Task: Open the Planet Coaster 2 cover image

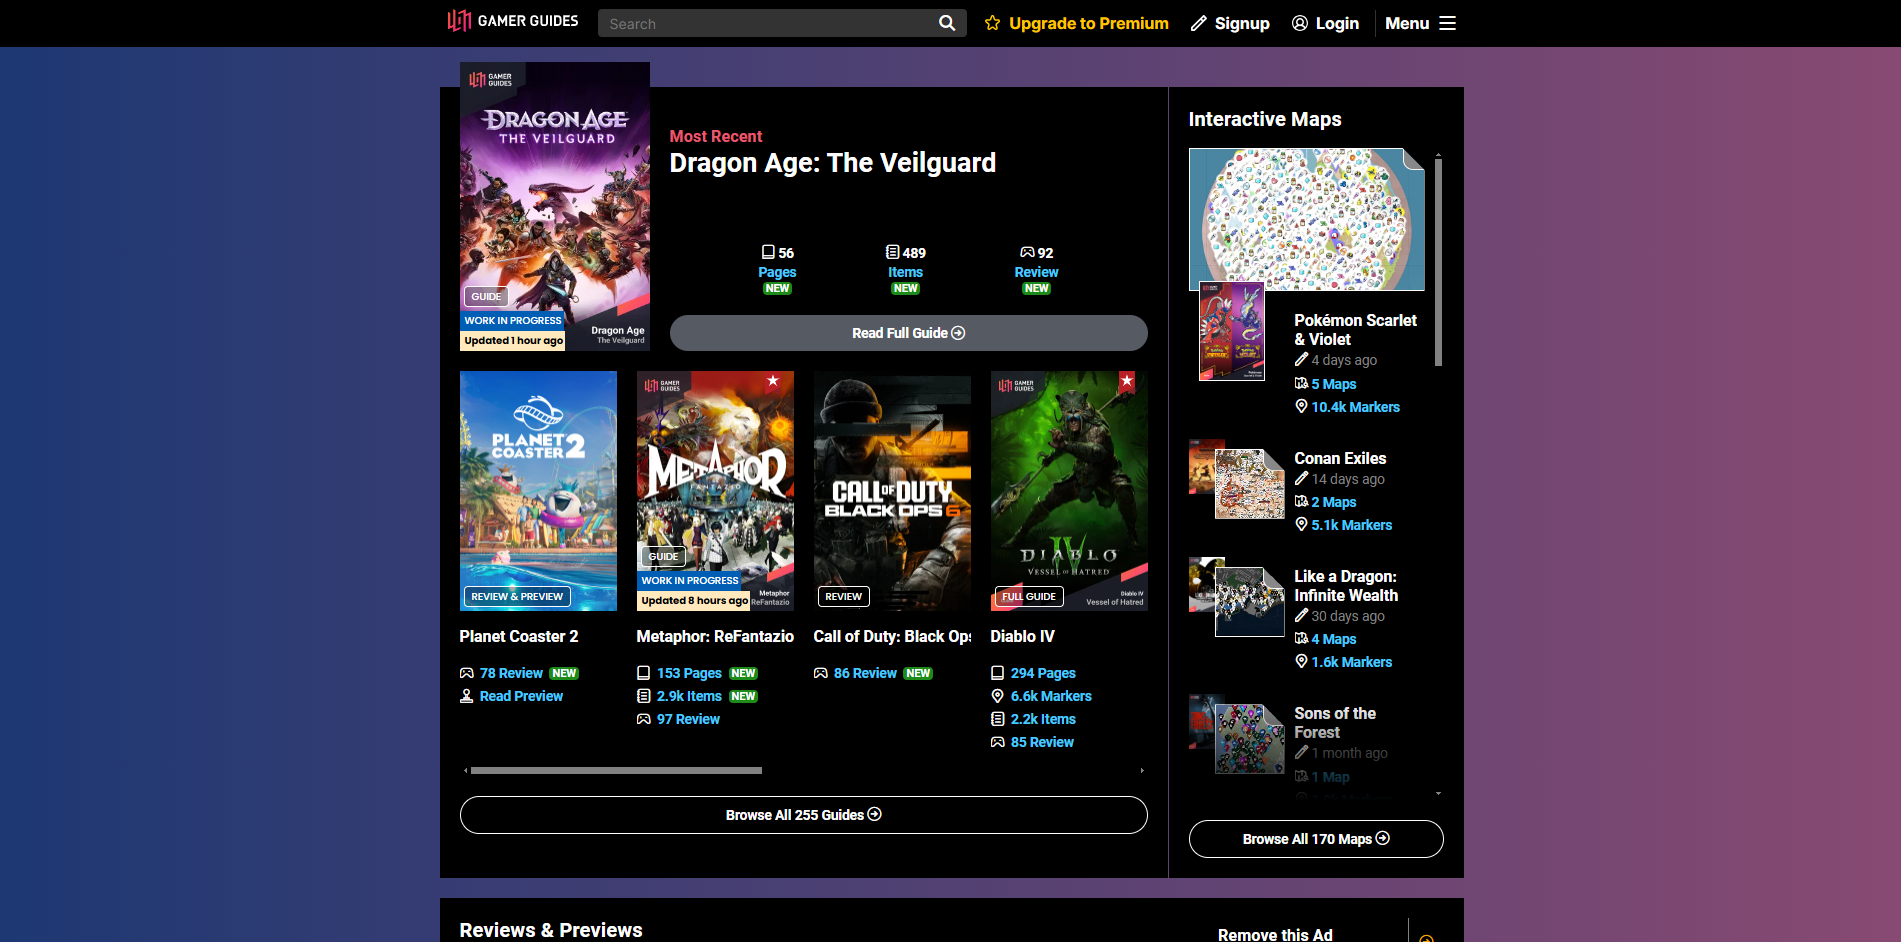Action: pyautogui.click(x=538, y=491)
